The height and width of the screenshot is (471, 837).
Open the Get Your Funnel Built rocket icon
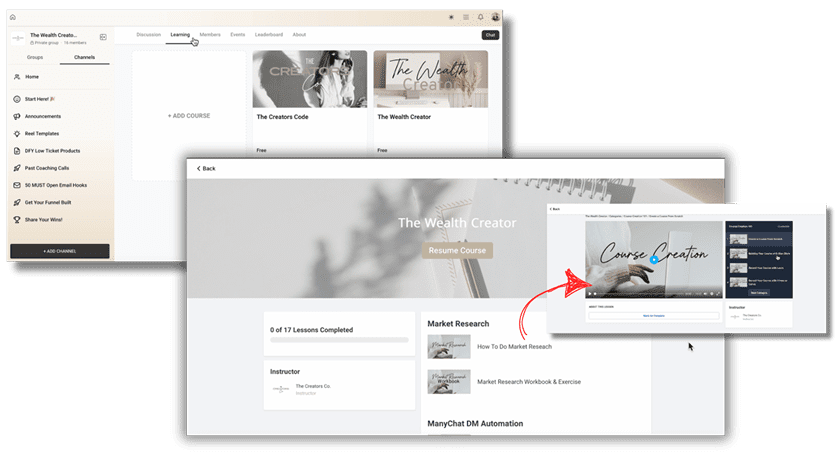(x=17, y=202)
